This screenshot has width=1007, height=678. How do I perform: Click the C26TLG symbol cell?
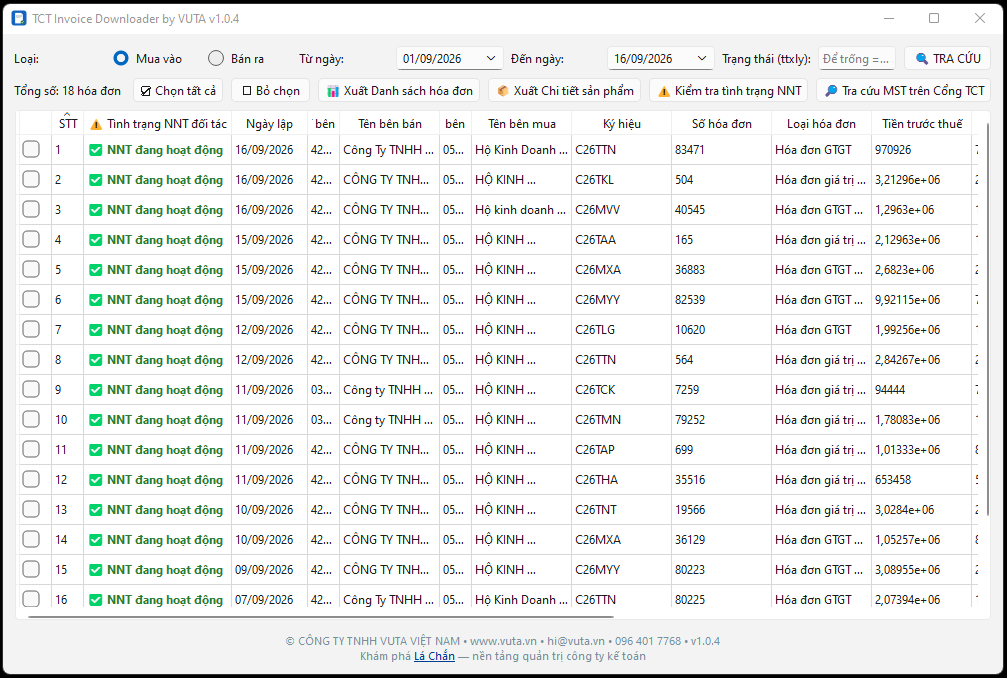click(622, 329)
